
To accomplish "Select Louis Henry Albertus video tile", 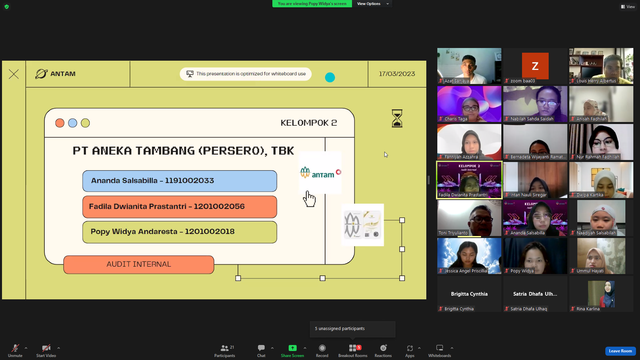I will pos(601,66).
